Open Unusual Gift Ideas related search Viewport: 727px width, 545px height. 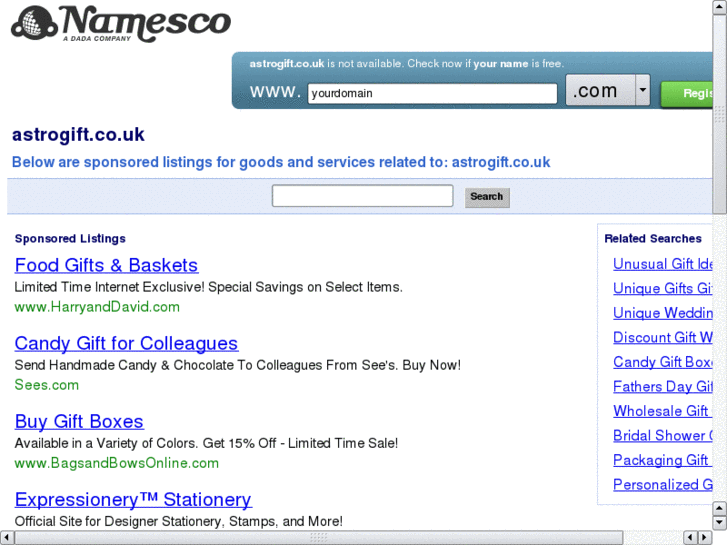[x=663, y=264]
